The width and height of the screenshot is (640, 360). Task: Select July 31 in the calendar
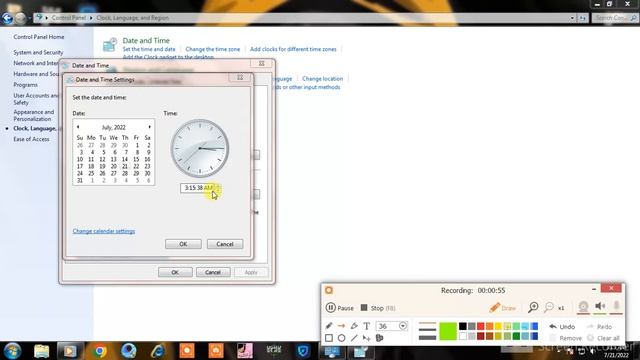[80, 180]
